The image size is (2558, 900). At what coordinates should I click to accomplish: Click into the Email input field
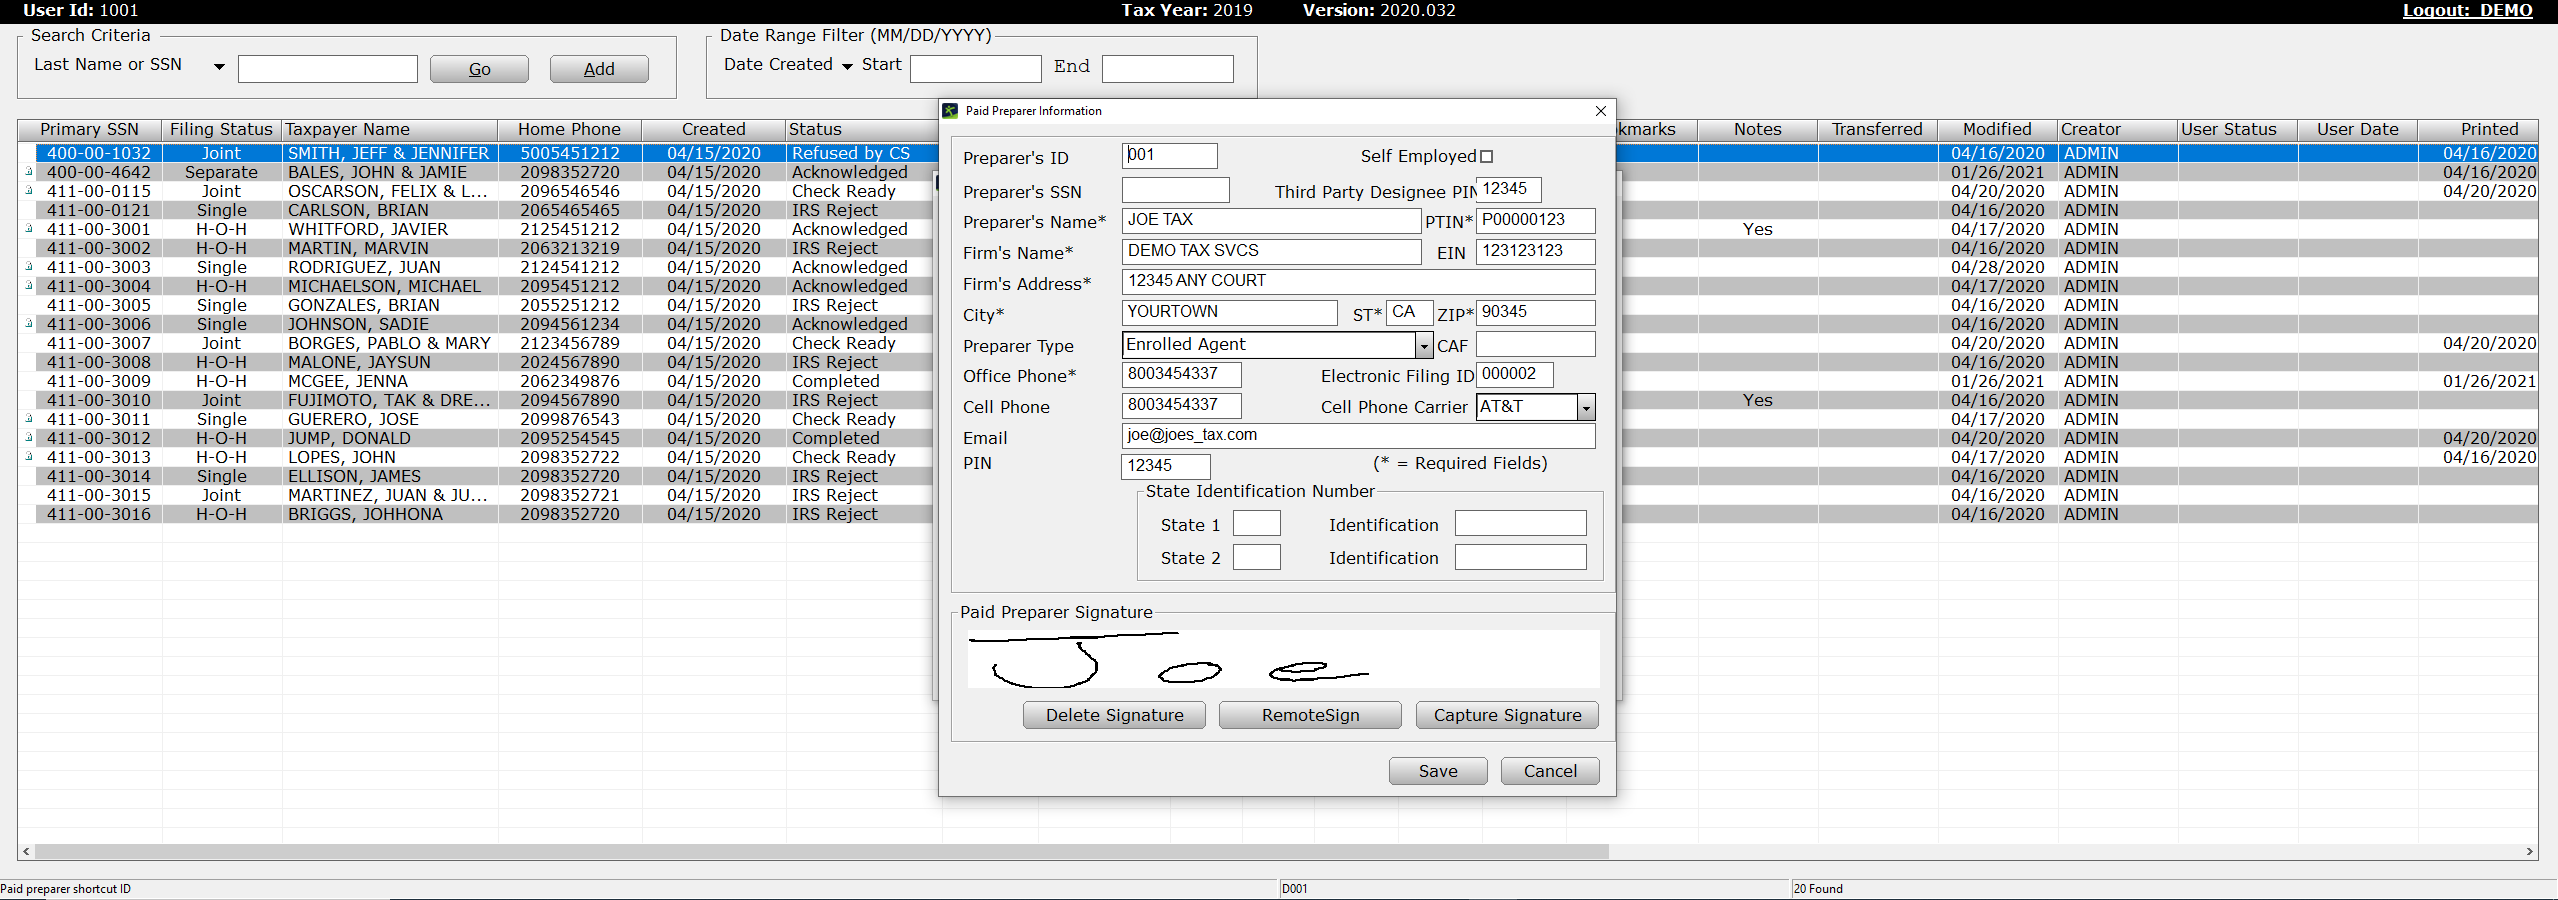click(x=1357, y=436)
